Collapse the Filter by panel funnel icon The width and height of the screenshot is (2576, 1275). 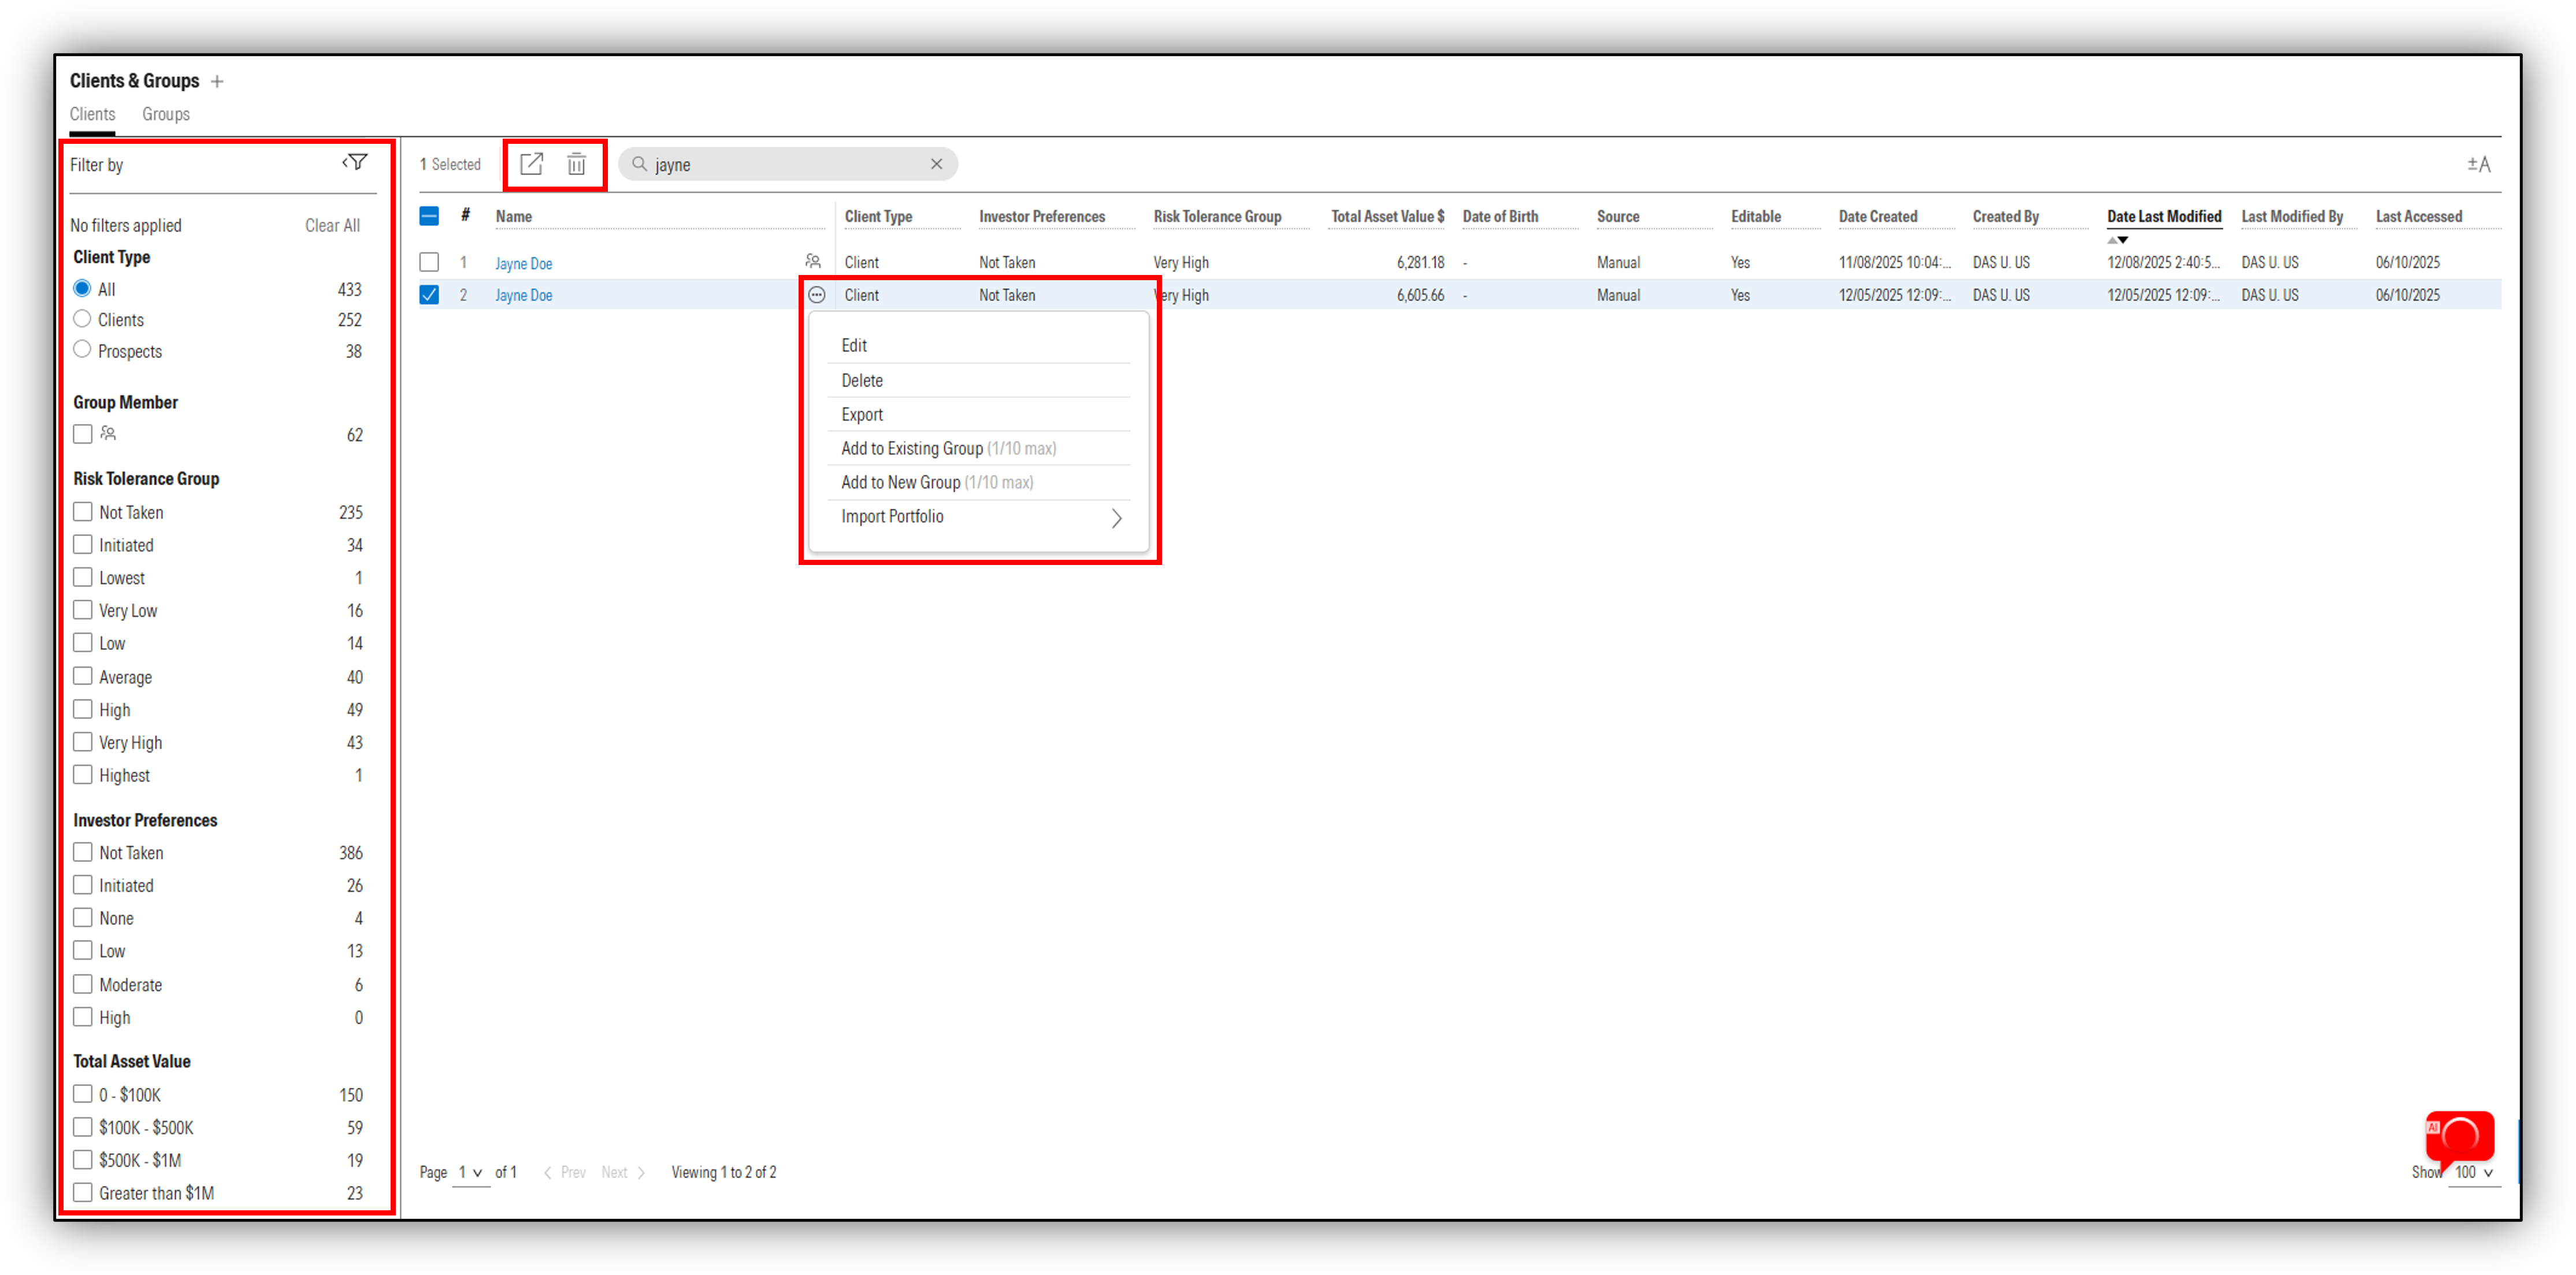(x=356, y=162)
